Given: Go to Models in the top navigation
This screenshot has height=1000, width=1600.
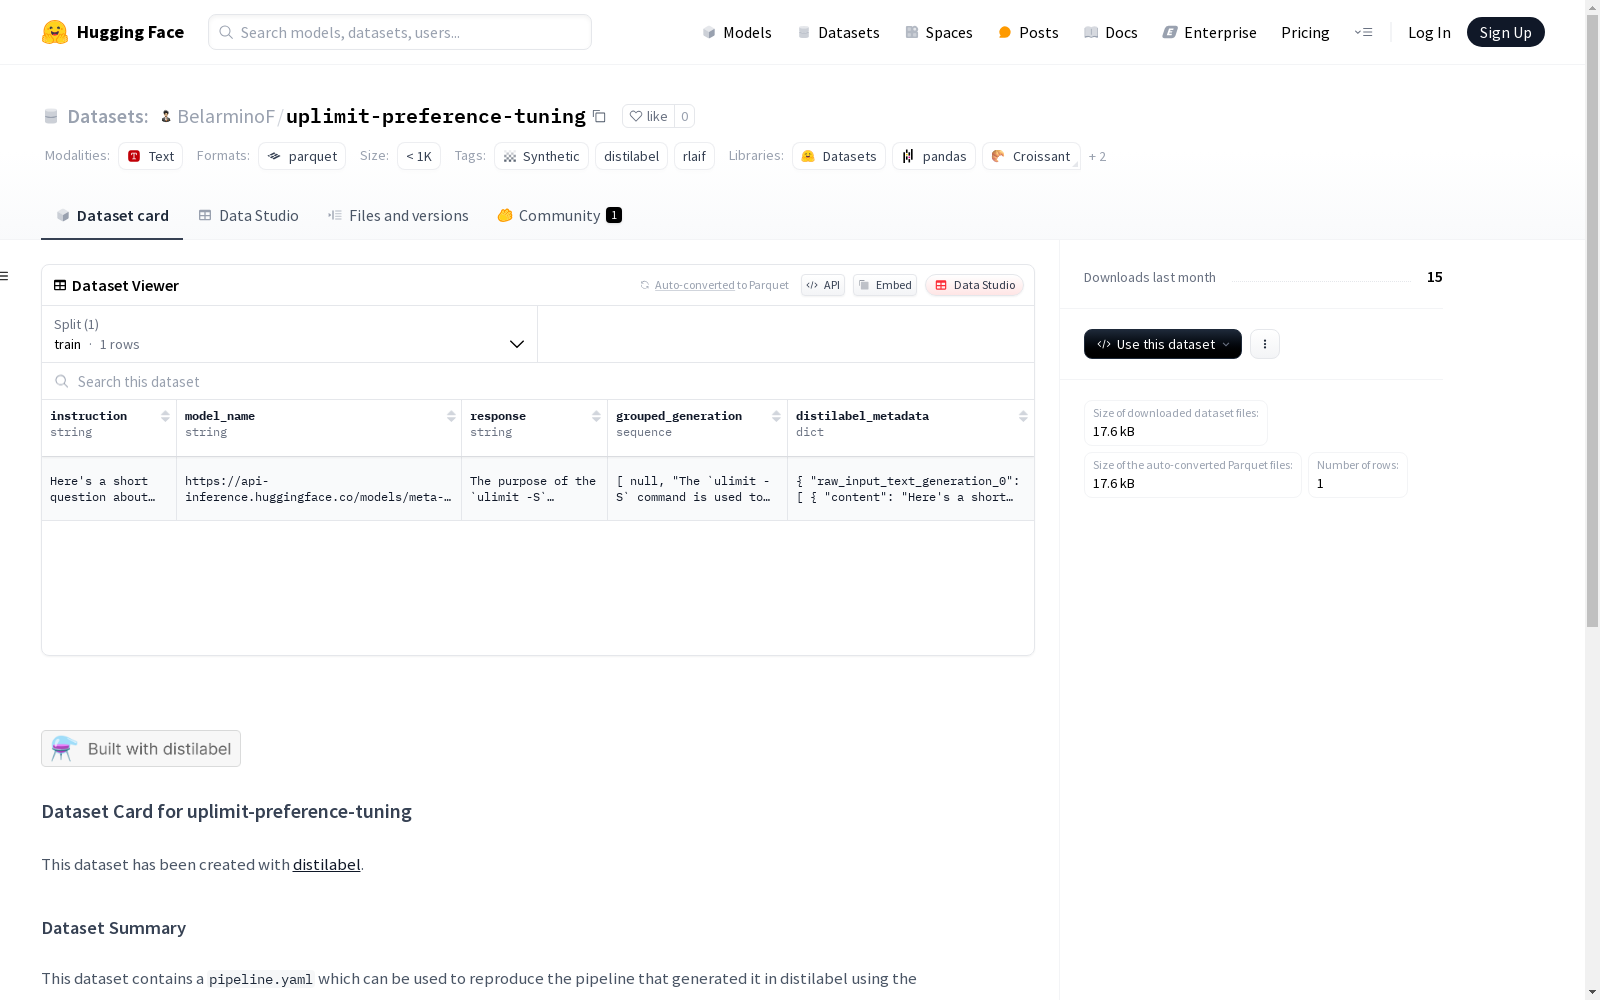Looking at the screenshot, I should click(737, 32).
